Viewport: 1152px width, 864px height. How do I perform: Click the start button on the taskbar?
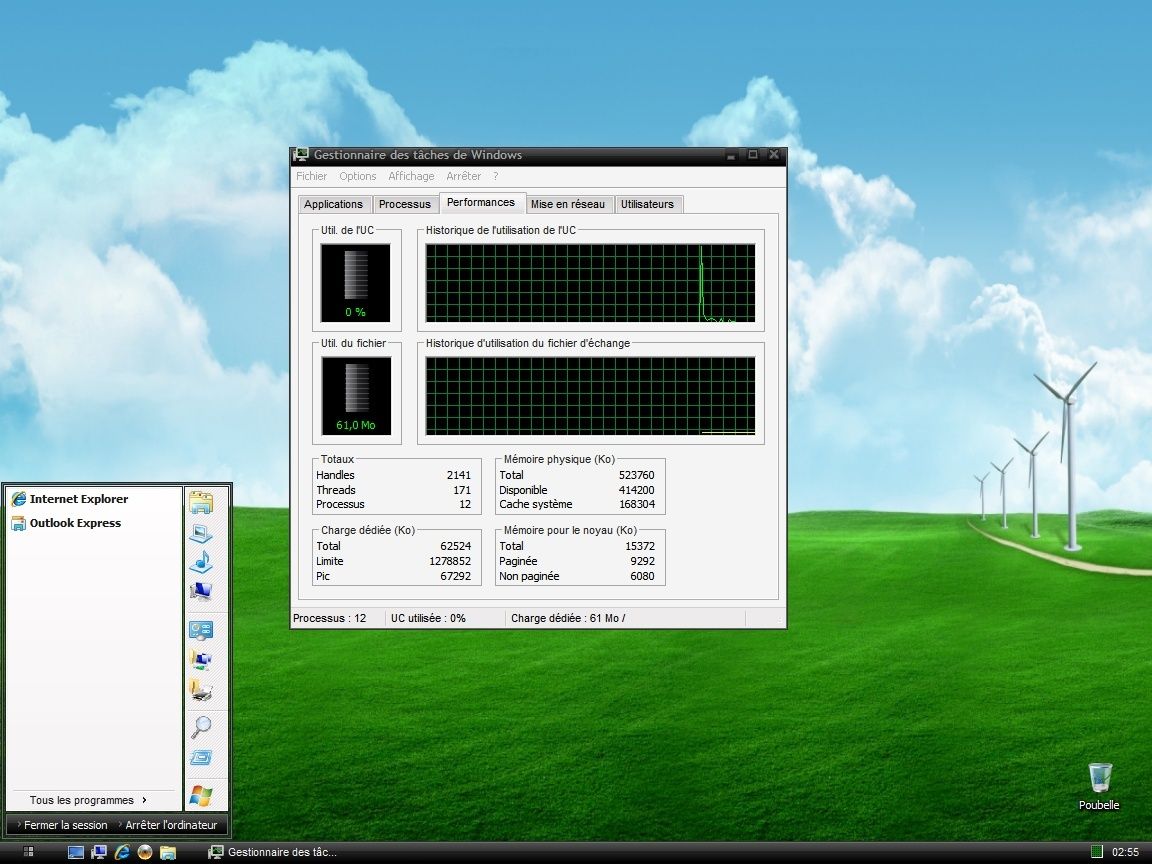(x=29, y=852)
